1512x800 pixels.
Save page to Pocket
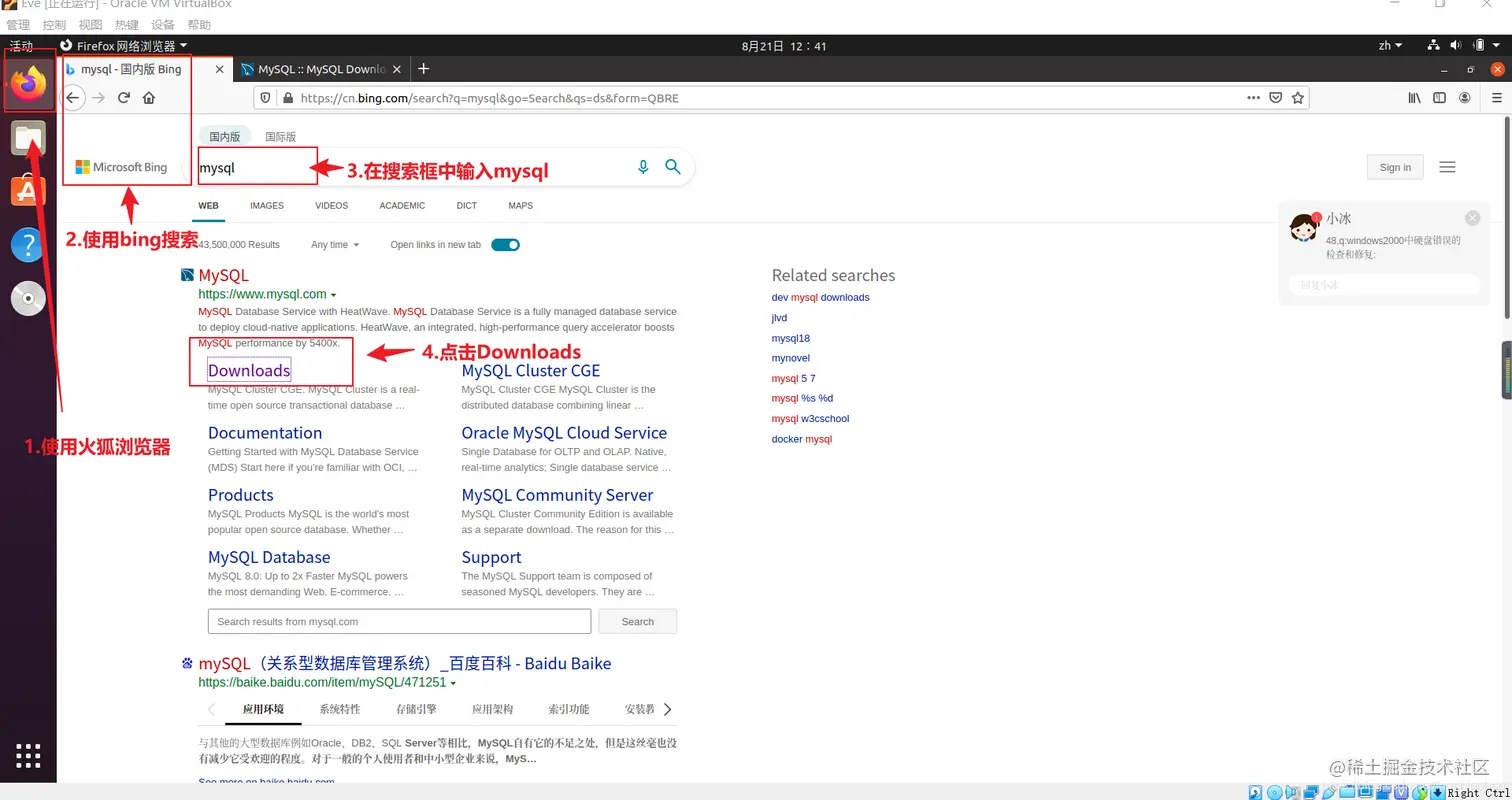pos(1276,98)
